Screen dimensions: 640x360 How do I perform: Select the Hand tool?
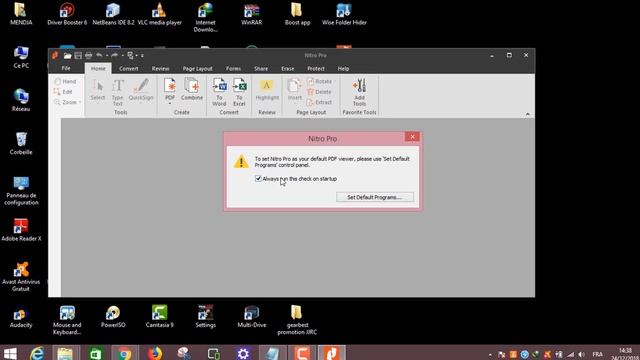click(65, 82)
